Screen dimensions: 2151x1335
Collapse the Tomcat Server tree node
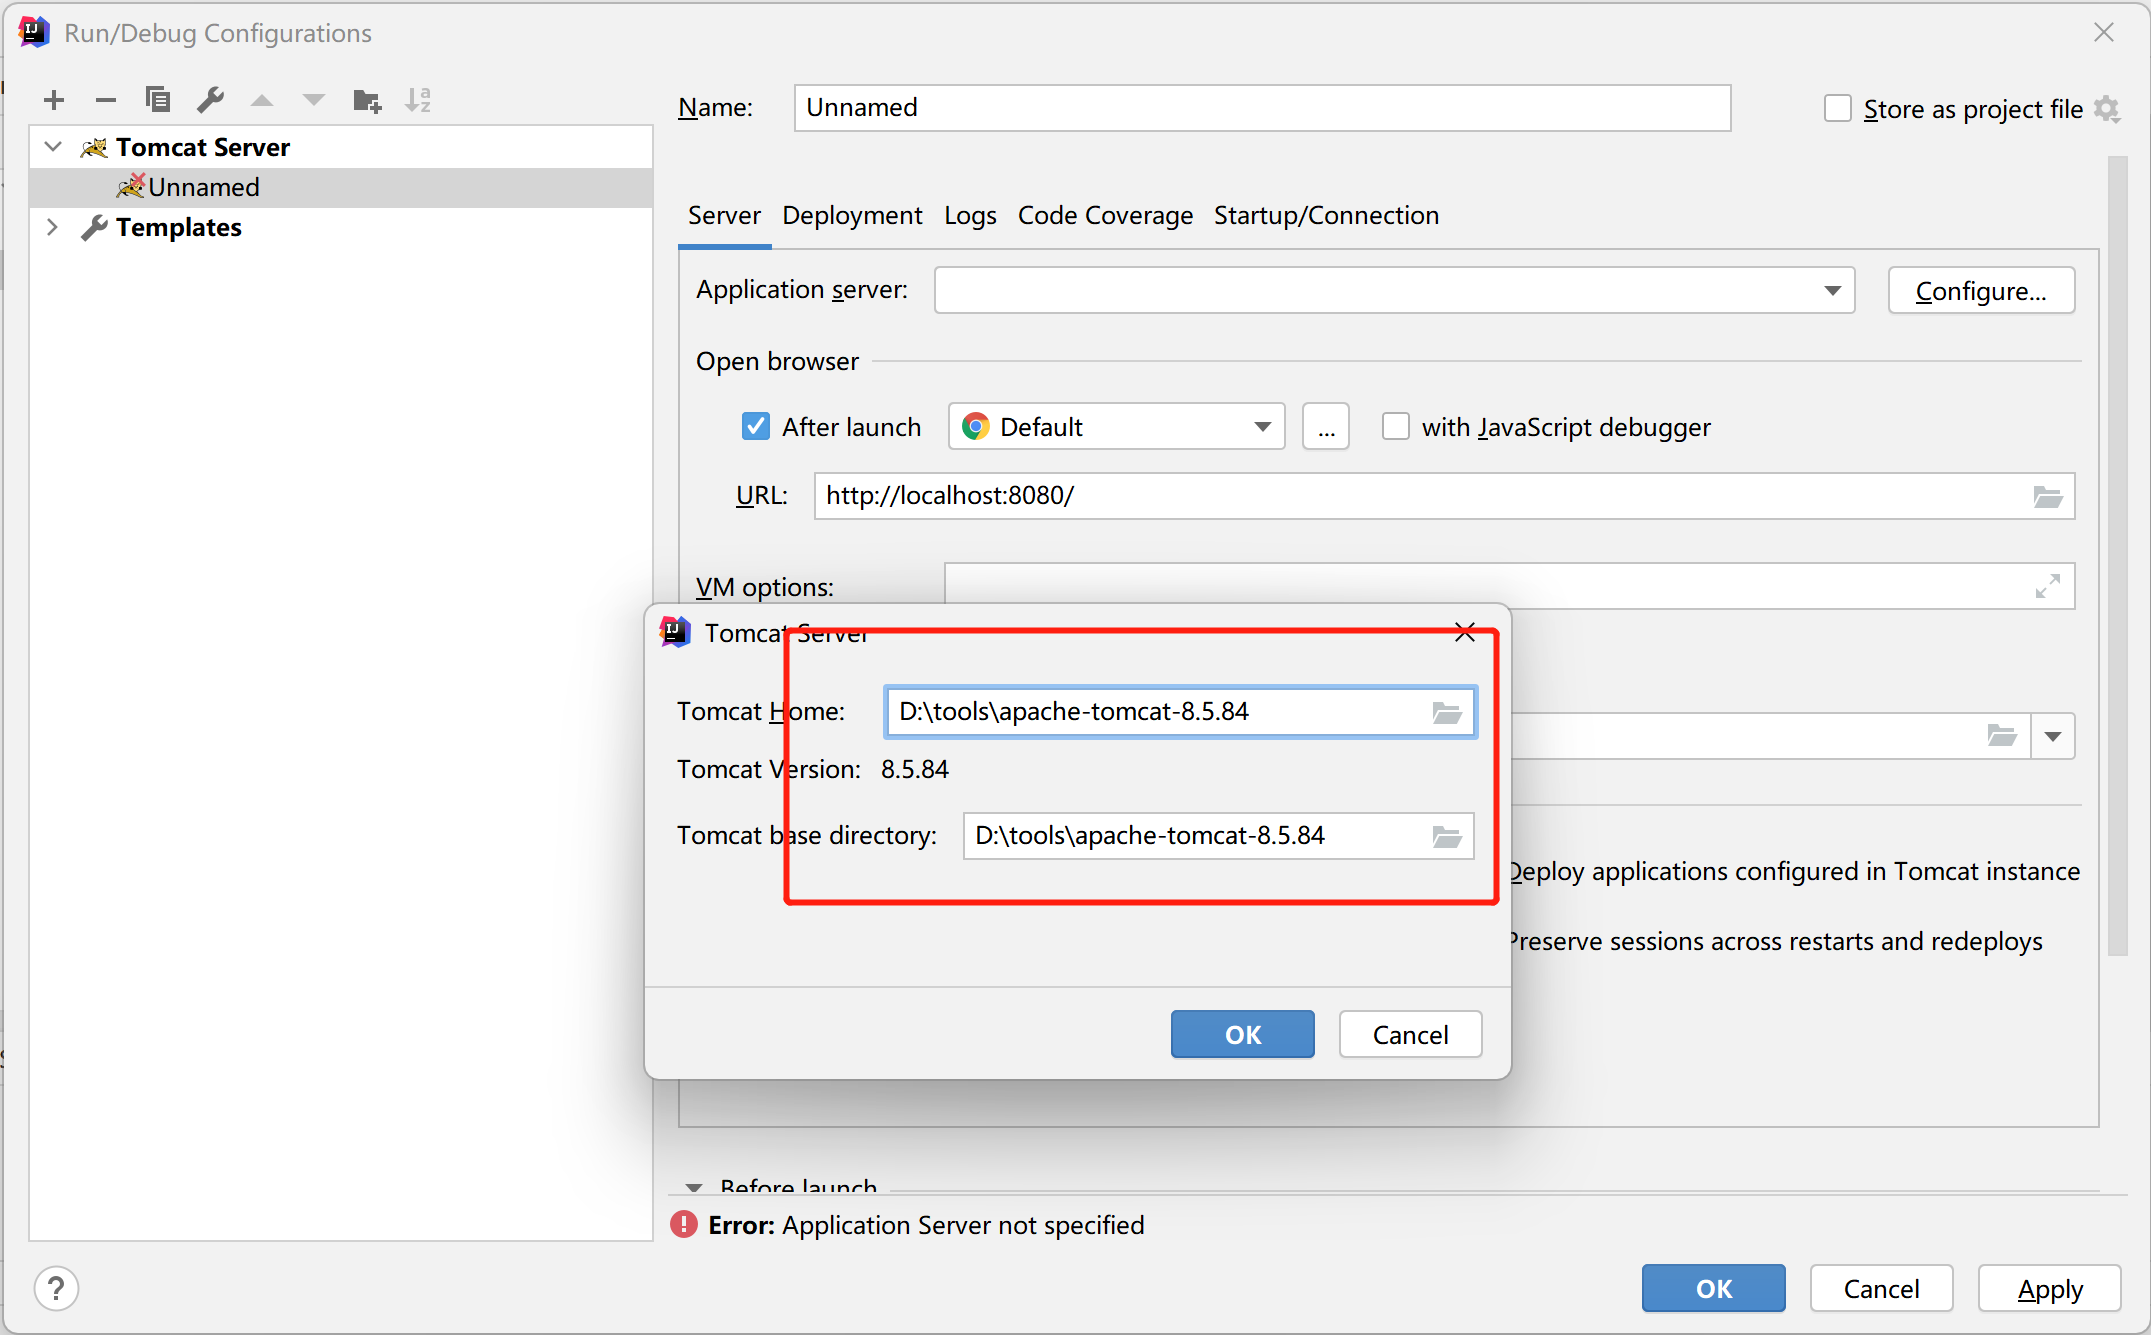(53, 147)
